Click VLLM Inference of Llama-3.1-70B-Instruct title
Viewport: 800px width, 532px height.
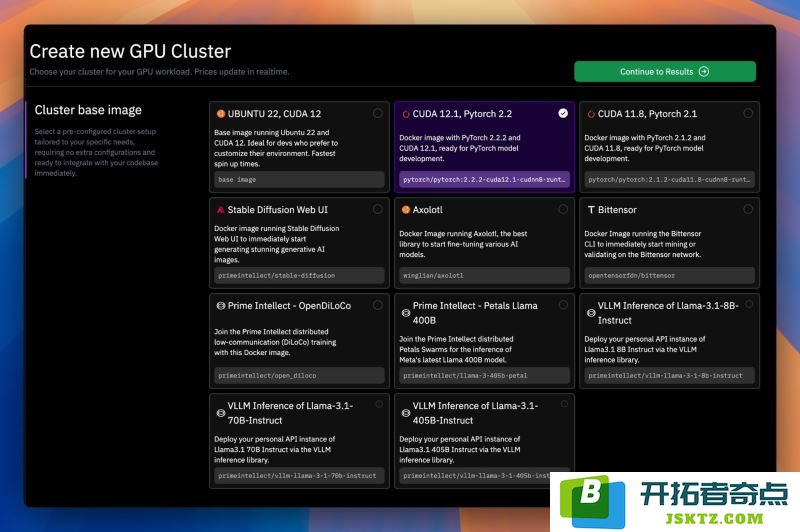[x=290, y=413]
